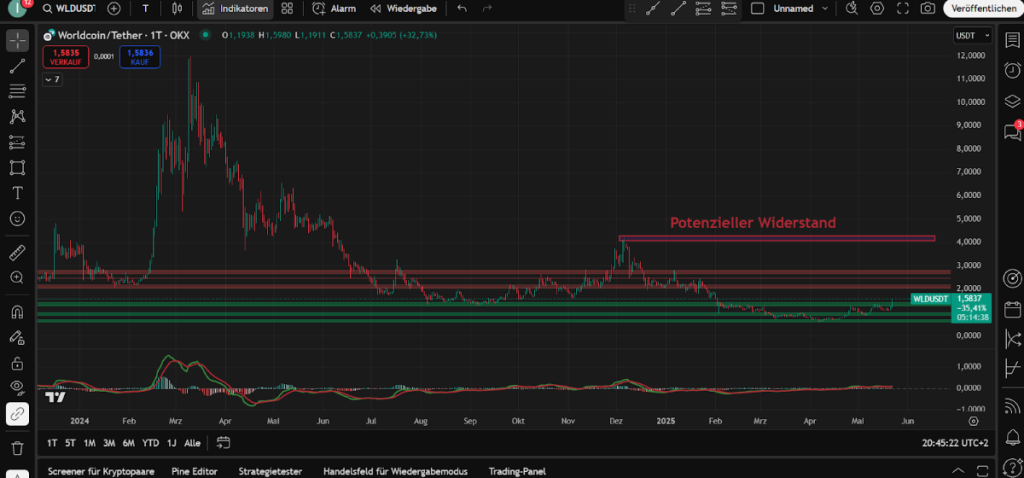
Task: Expand the Unnamed layout dropdown
Action: pos(824,9)
